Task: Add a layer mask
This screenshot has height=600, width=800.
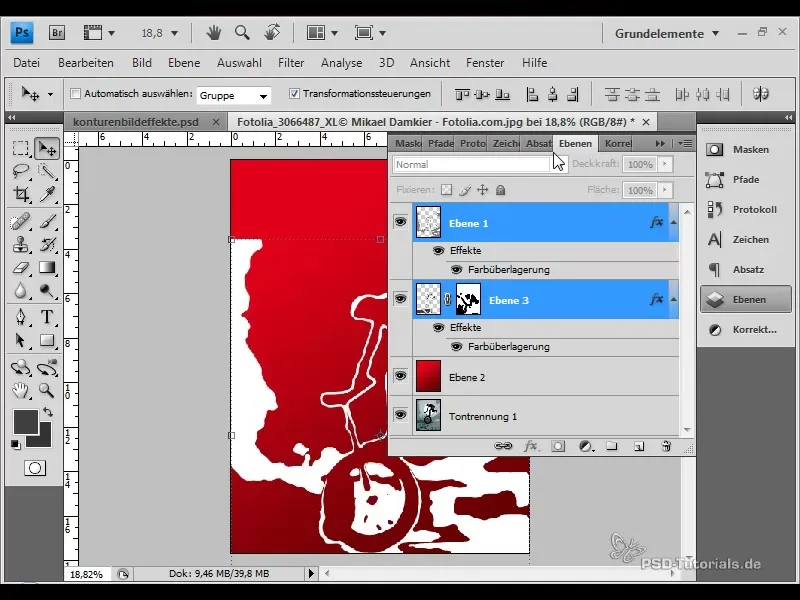Action: tap(558, 446)
